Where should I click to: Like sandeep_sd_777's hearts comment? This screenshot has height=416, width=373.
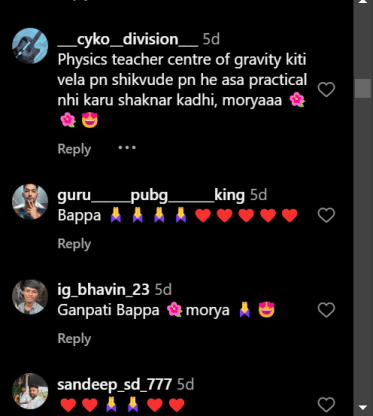pos(326,405)
